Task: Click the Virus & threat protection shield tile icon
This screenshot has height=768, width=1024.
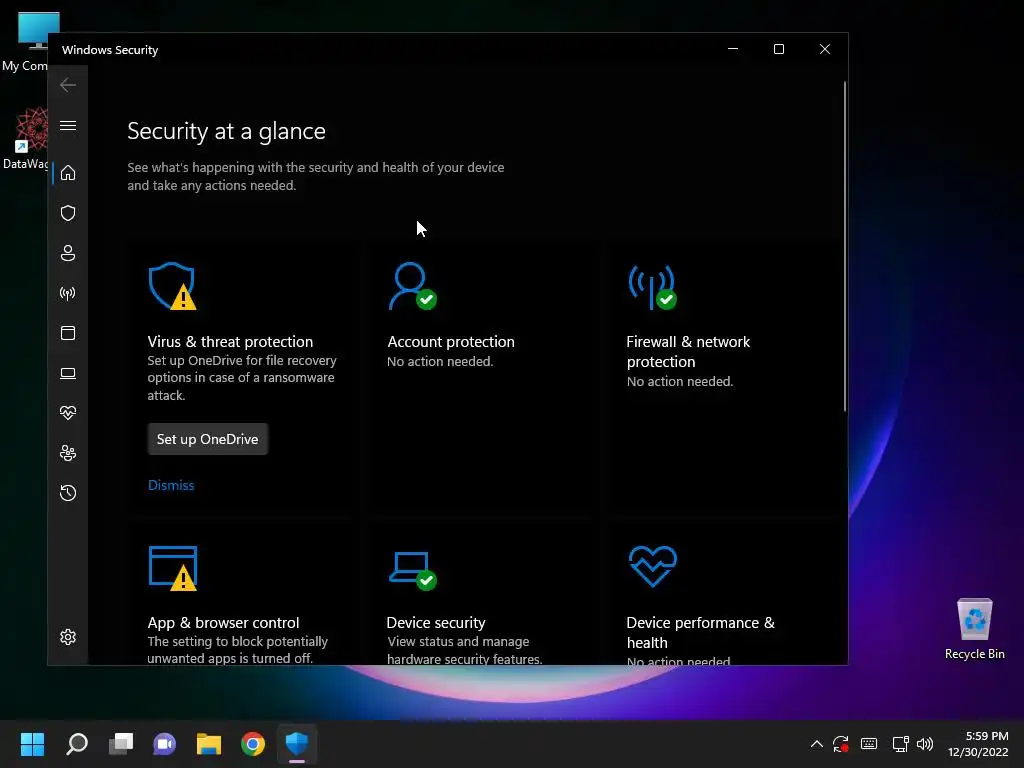Action: click(172, 286)
